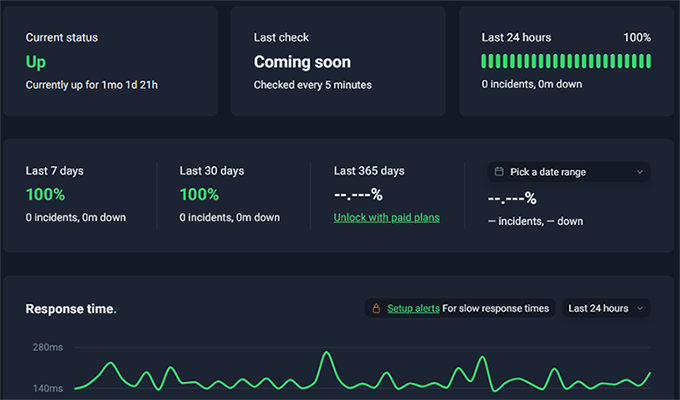The height and width of the screenshot is (400, 680).
Task: Follow the Unlock with paid plans link
Action: (x=387, y=218)
